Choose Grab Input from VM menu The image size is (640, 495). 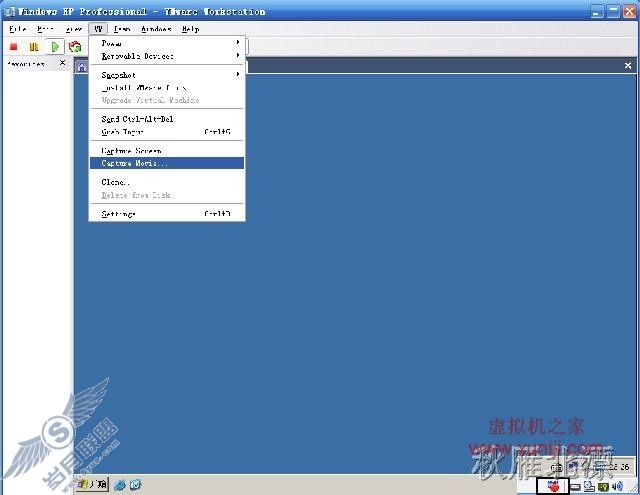click(x=167, y=132)
